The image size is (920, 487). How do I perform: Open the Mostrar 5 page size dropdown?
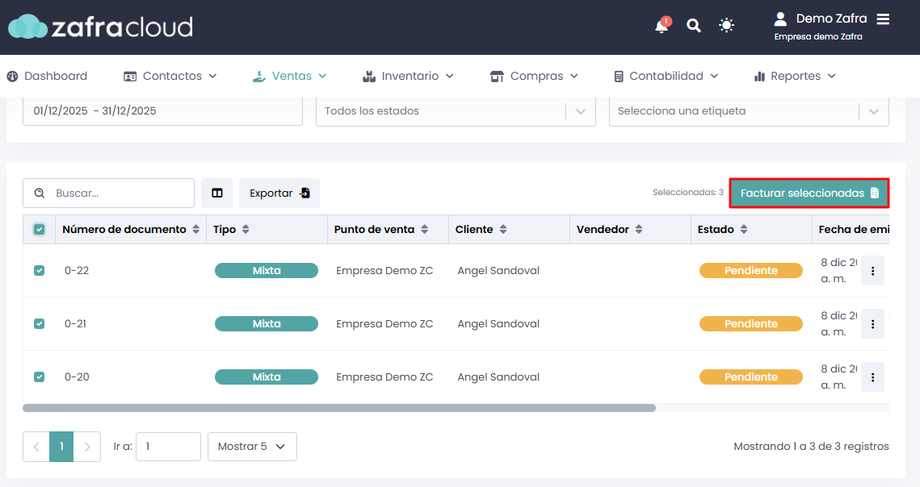252,447
